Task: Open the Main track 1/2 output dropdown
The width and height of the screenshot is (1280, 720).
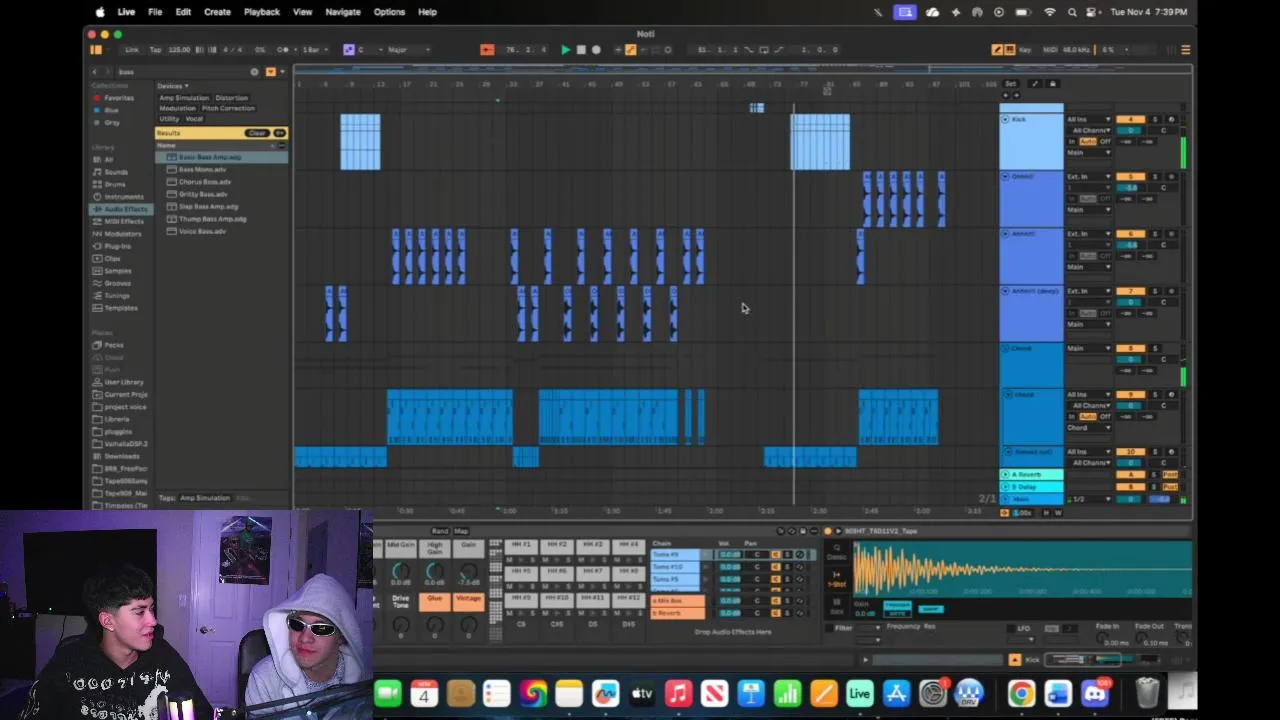Action: [x=1088, y=499]
